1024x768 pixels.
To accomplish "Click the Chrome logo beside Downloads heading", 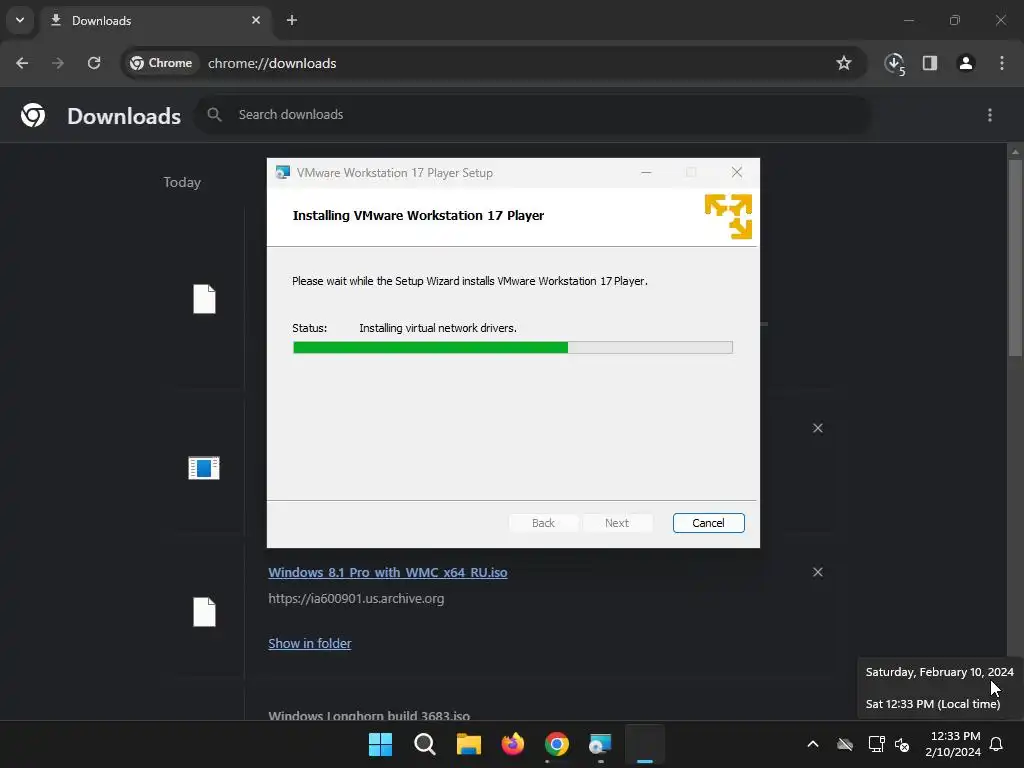I will click(33, 116).
